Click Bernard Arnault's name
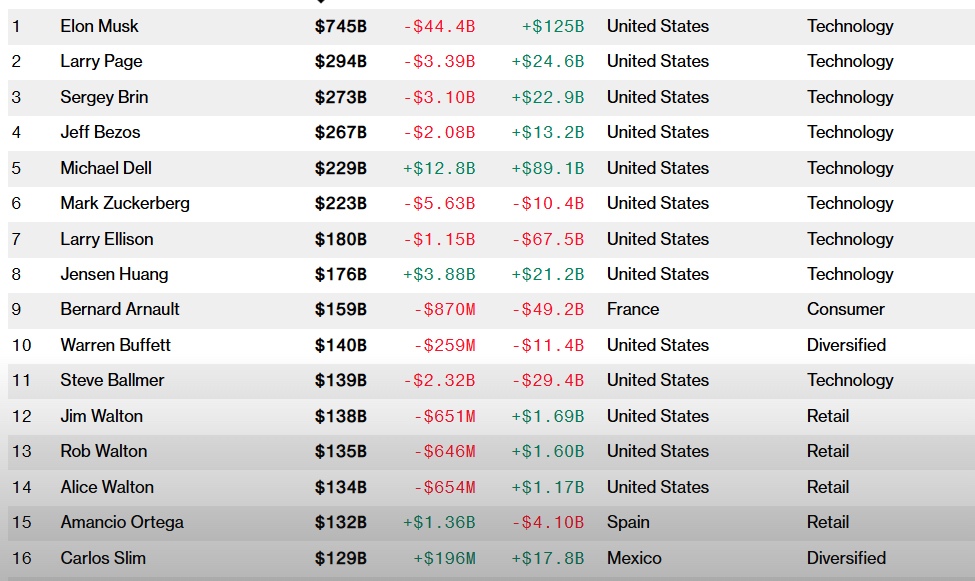975x581 pixels. point(120,309)
